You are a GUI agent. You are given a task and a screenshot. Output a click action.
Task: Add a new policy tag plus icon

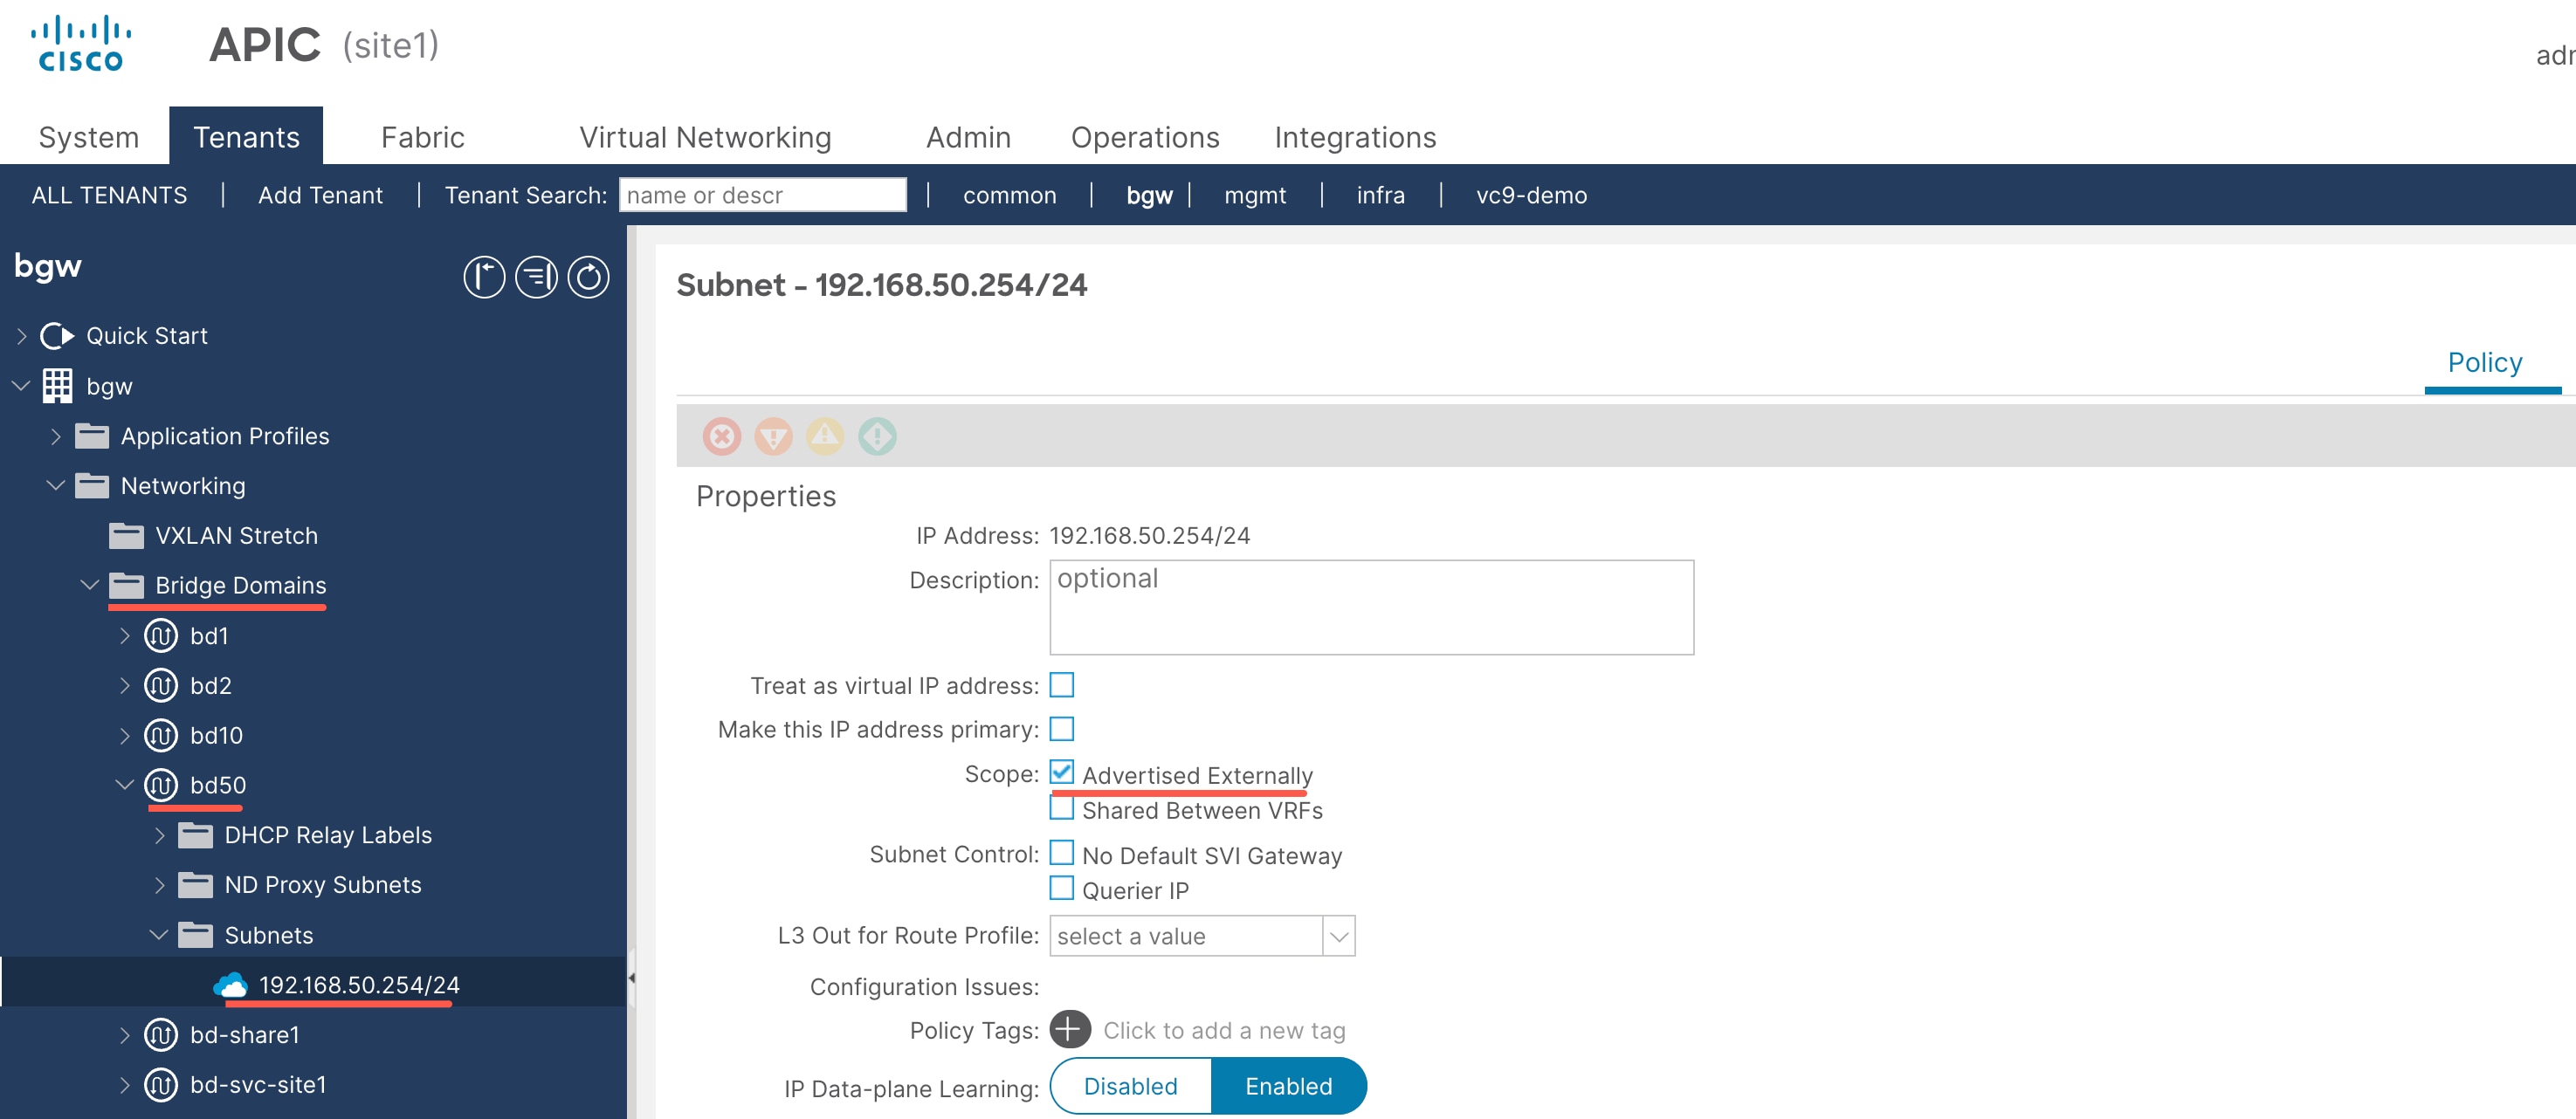point(1070,1029)
